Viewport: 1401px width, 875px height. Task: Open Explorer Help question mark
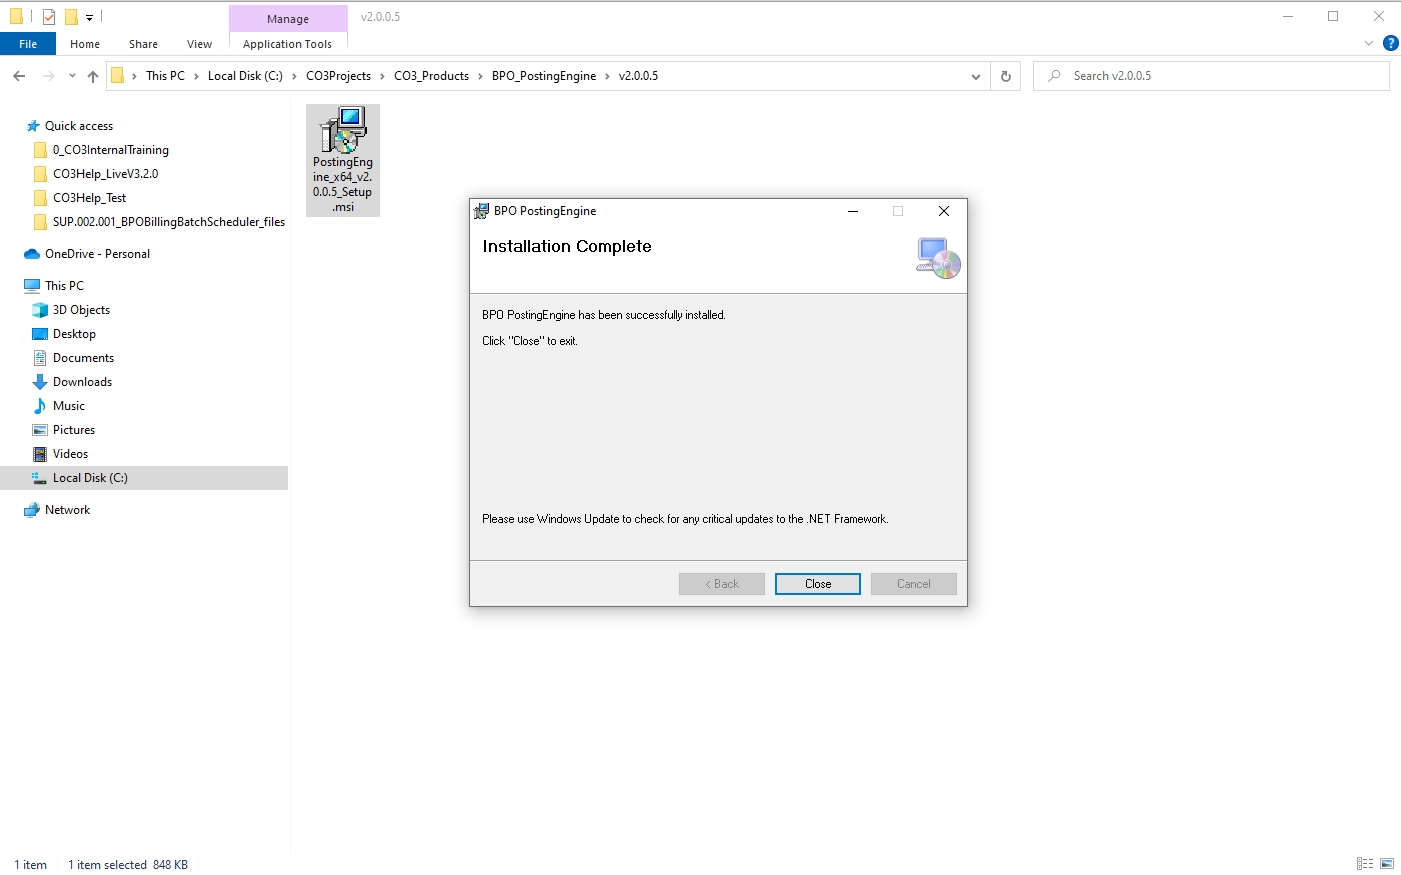(1390, 43)
